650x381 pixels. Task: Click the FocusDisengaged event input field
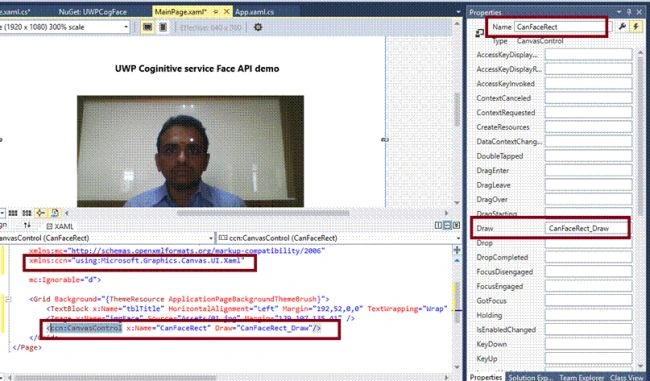point(588,272)
